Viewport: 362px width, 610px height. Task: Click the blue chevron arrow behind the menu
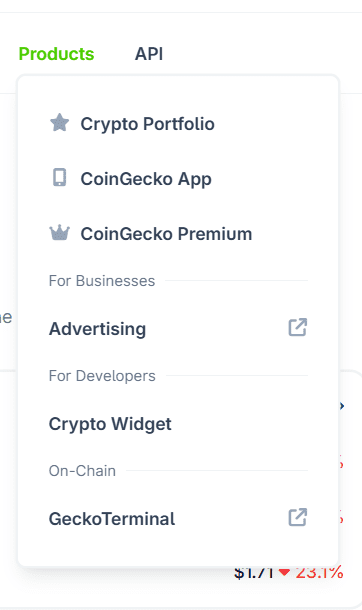click(x=341, y=406)
